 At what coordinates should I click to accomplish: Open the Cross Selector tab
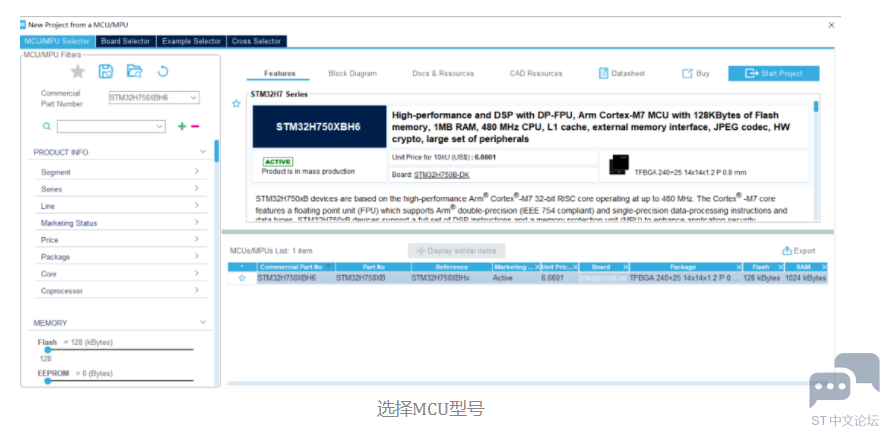pyautogui.click(x=257, y=41)
